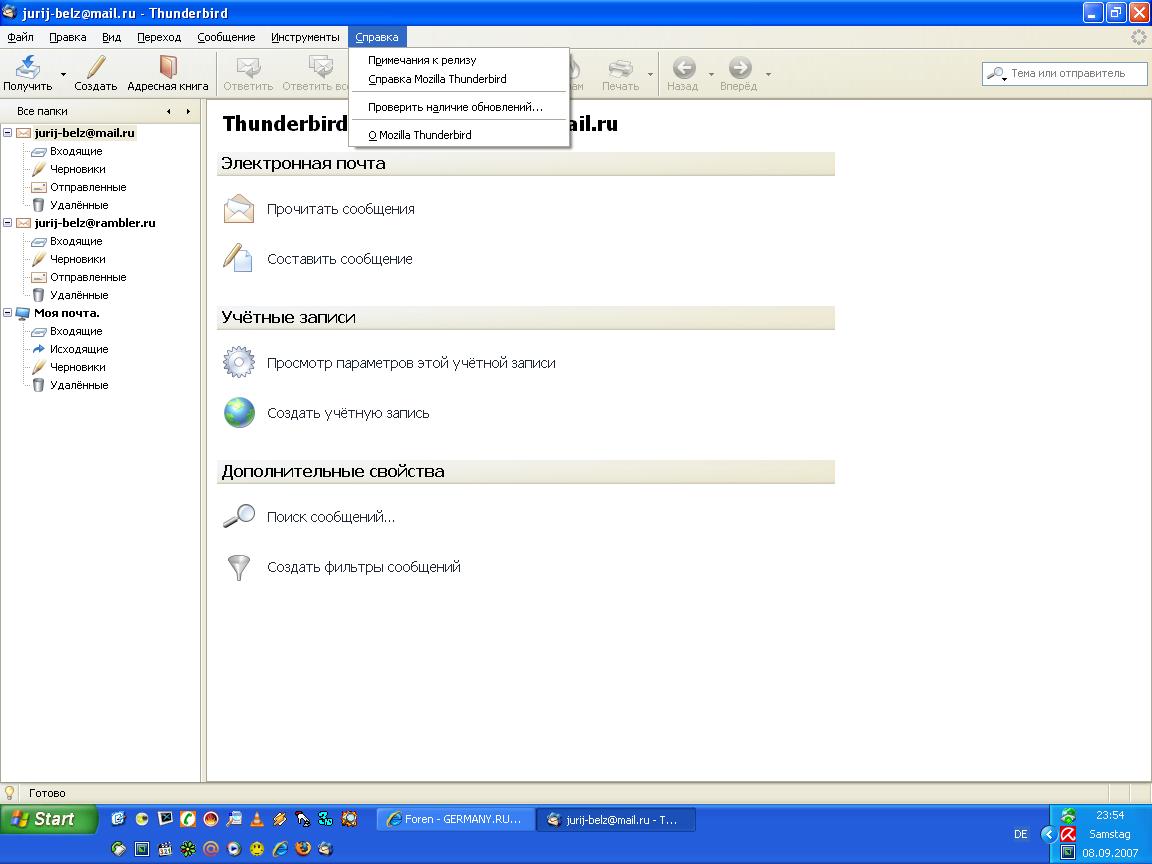Select Справка Mozilla Thunderbird menu entry
Image resolution: width=1152 pixels, height=864 pixels.
(x=458, y=79)
